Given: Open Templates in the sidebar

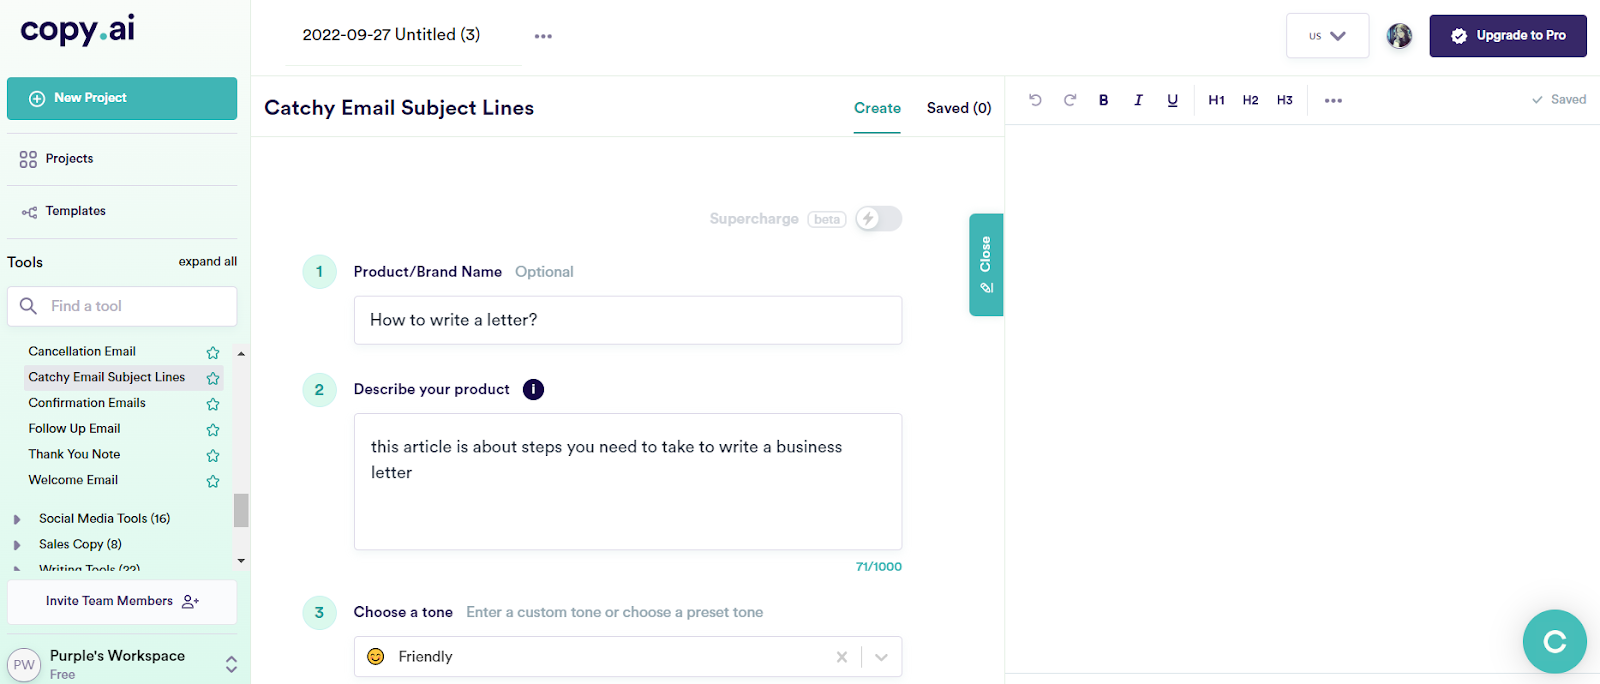Looking at the screenshot, I should (75, 211).
